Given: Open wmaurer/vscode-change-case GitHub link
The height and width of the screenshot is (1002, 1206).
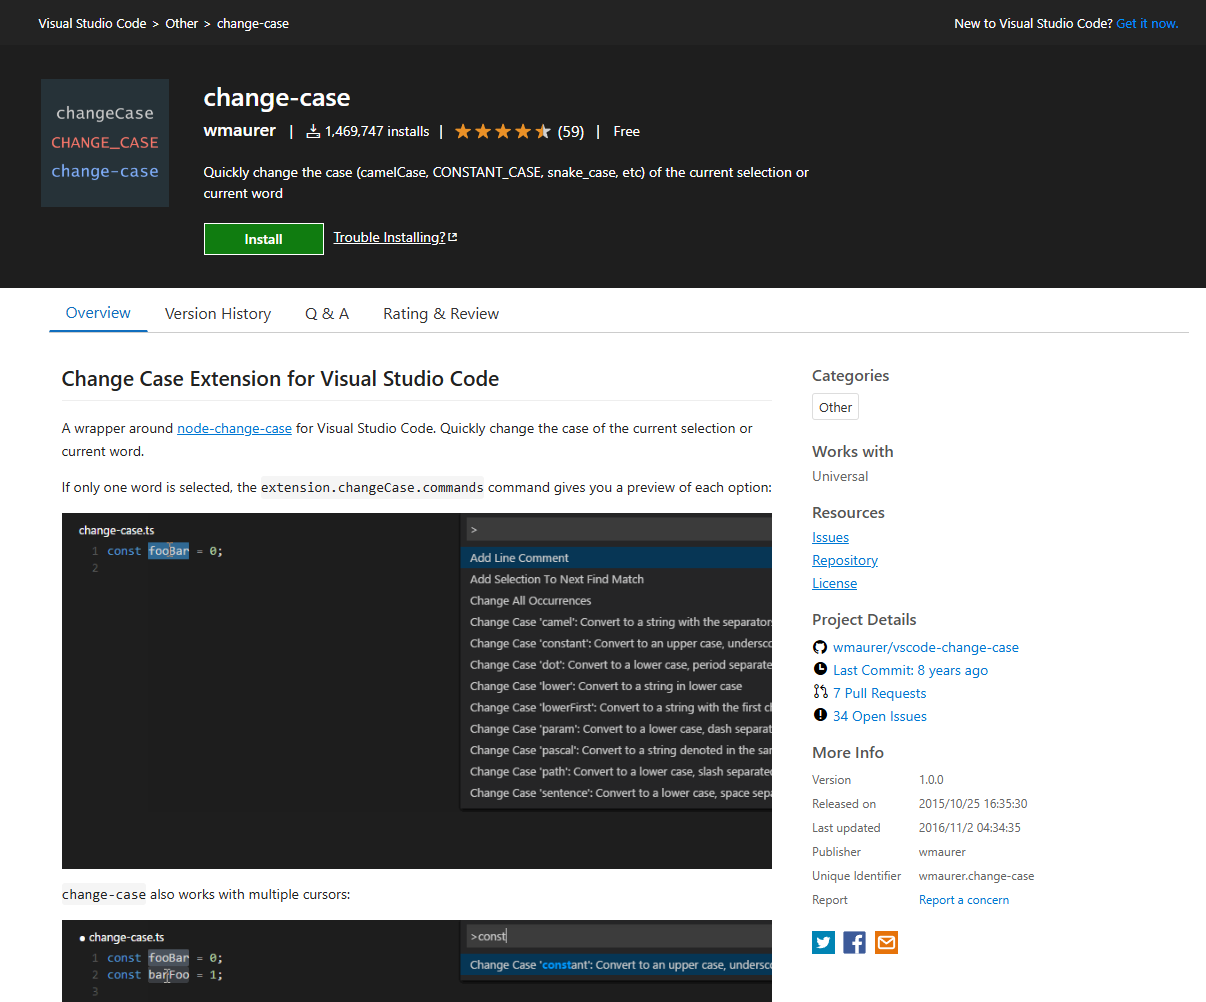Looking at the screenshot, I should [x=926, y=647].
